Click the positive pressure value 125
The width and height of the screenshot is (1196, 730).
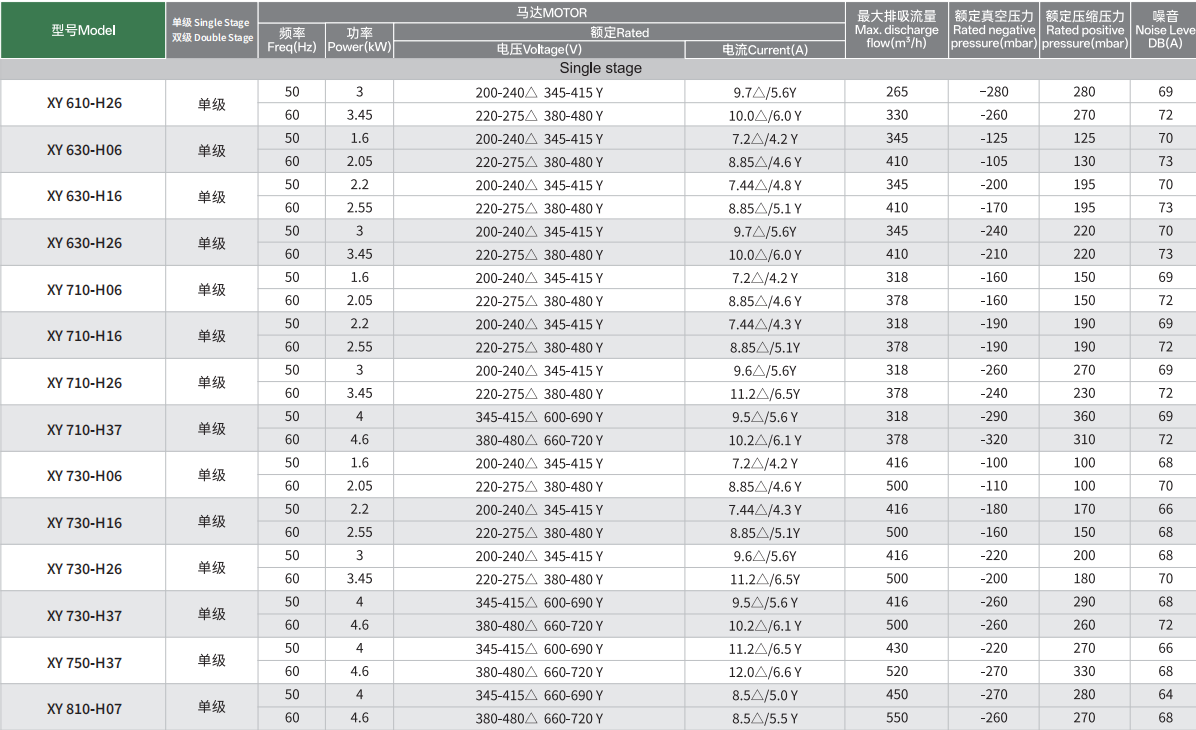click(1084, 138)
